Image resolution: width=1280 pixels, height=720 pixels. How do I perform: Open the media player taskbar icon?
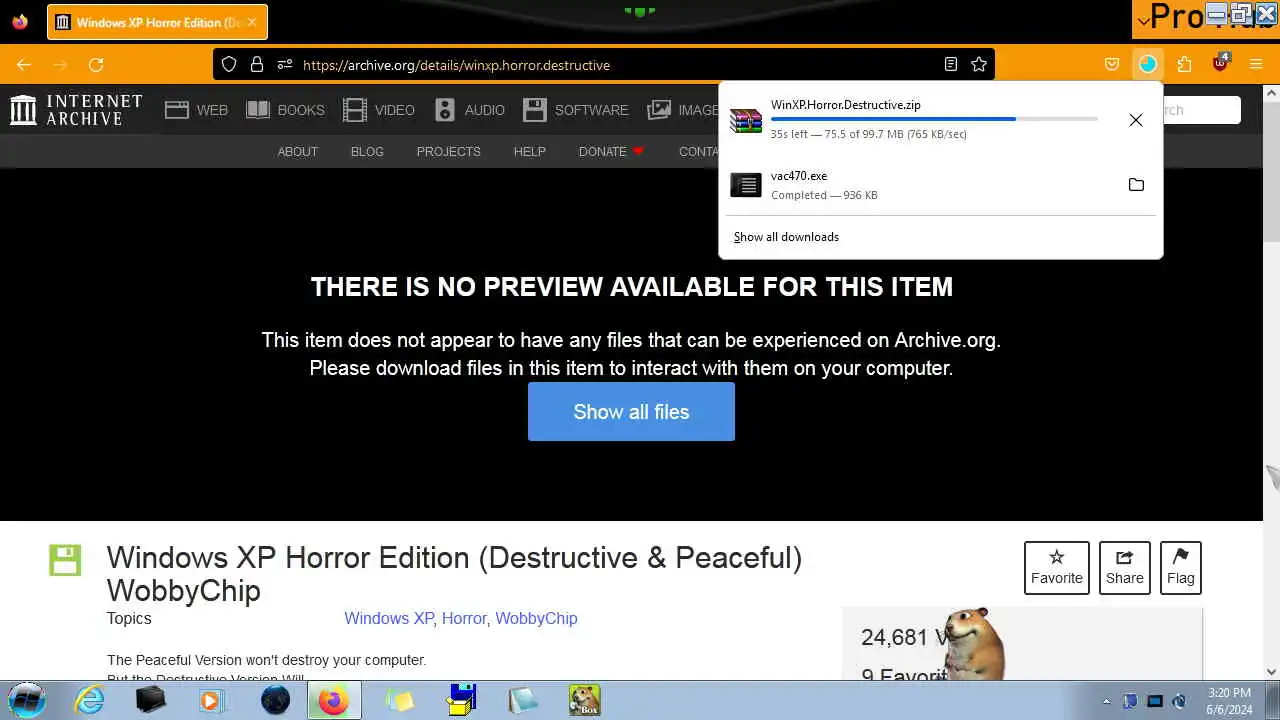click(x=211, y=700)
